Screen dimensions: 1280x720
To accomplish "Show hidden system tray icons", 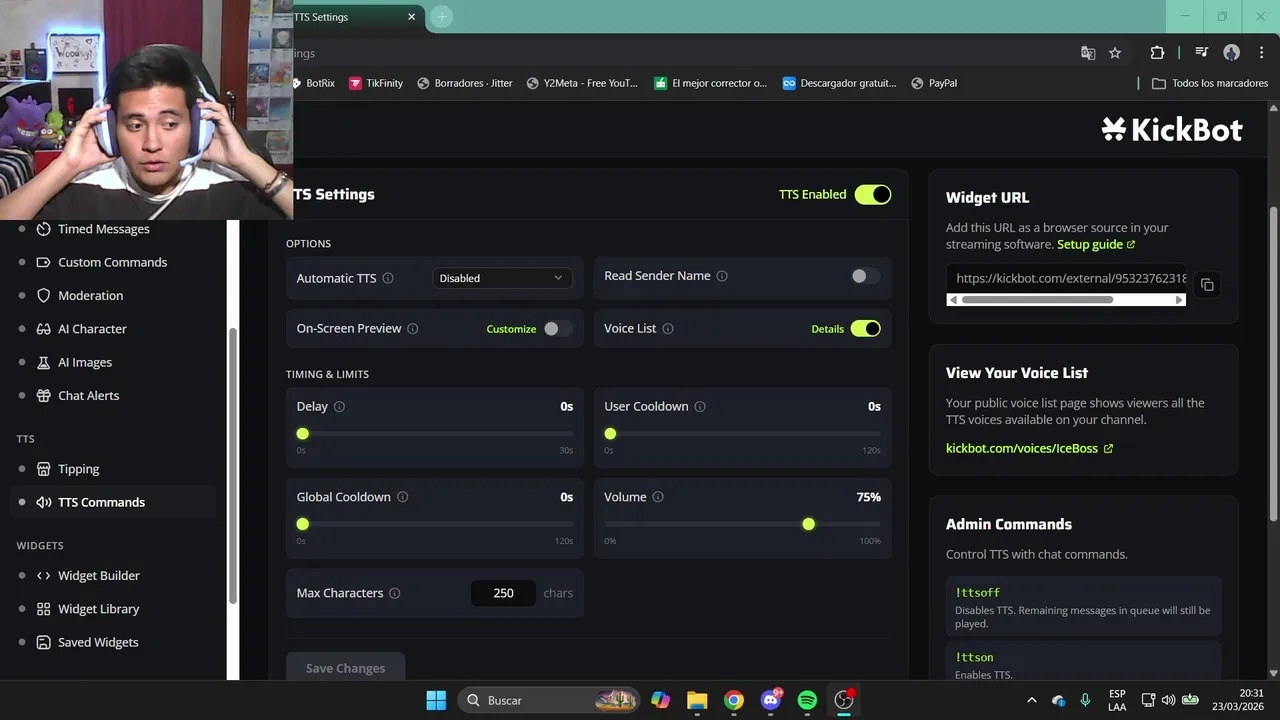I will coord(1032,700).
